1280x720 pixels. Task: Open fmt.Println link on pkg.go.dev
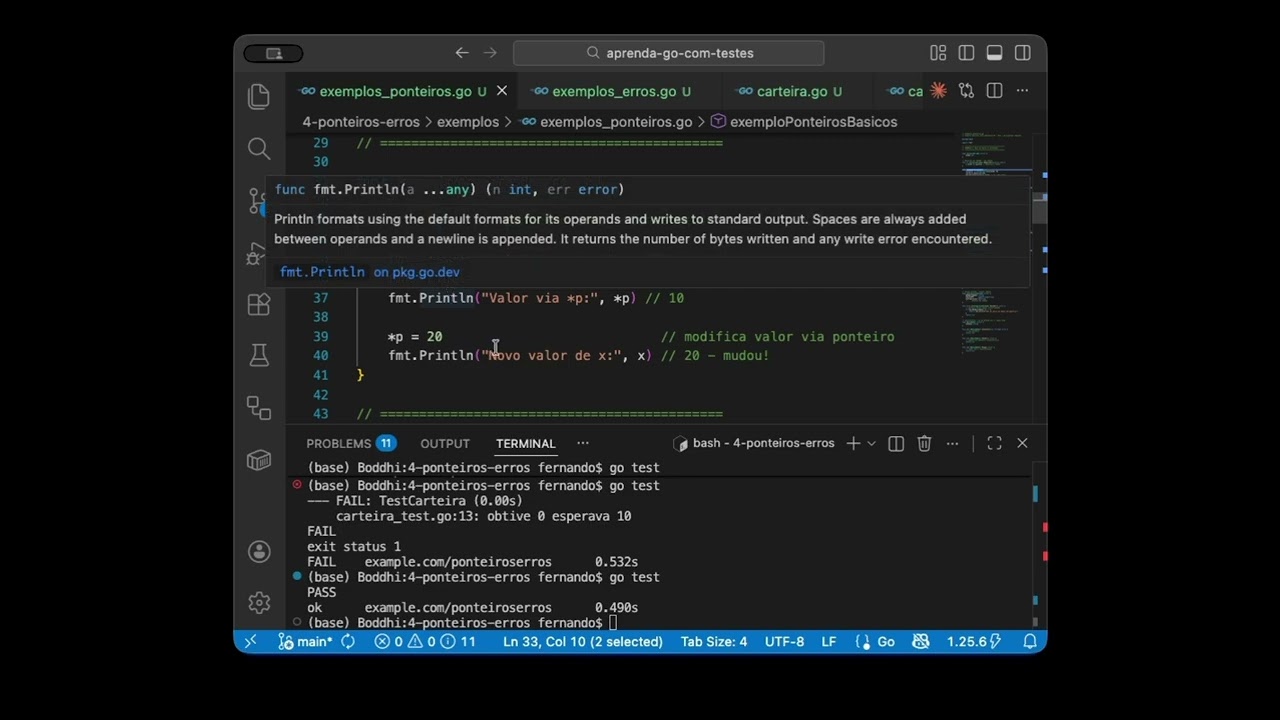370,272
